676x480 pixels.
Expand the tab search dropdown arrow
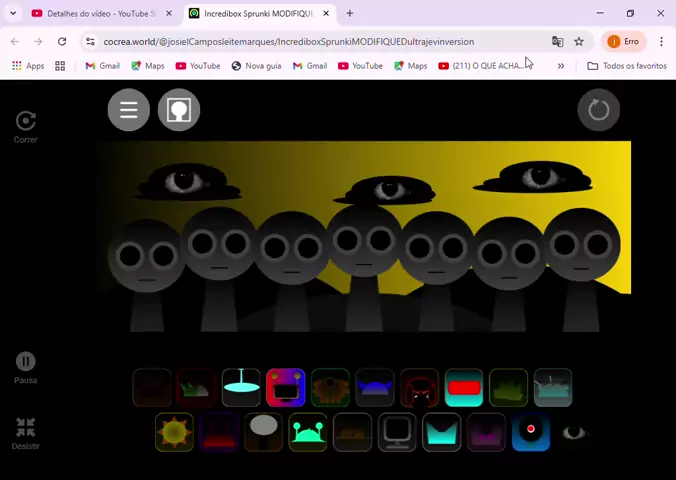[13, 14]
